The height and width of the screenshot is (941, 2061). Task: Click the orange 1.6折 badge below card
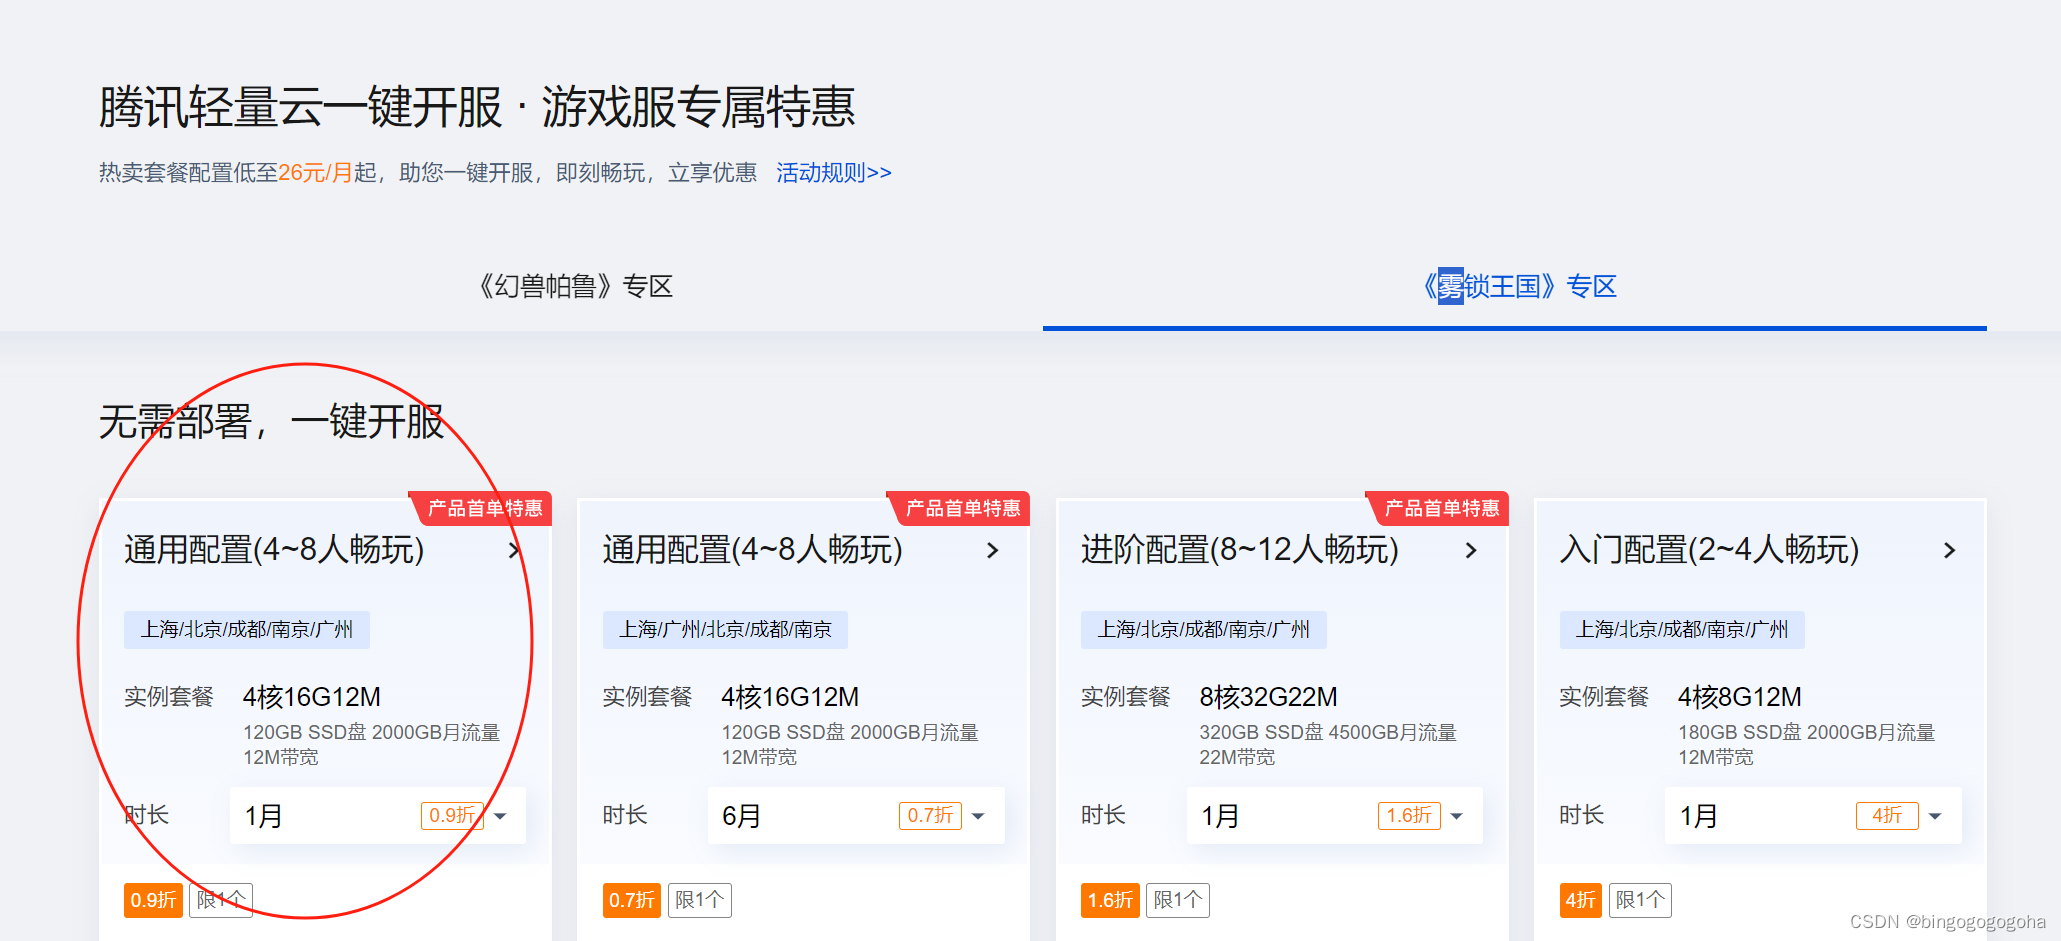1110,900
